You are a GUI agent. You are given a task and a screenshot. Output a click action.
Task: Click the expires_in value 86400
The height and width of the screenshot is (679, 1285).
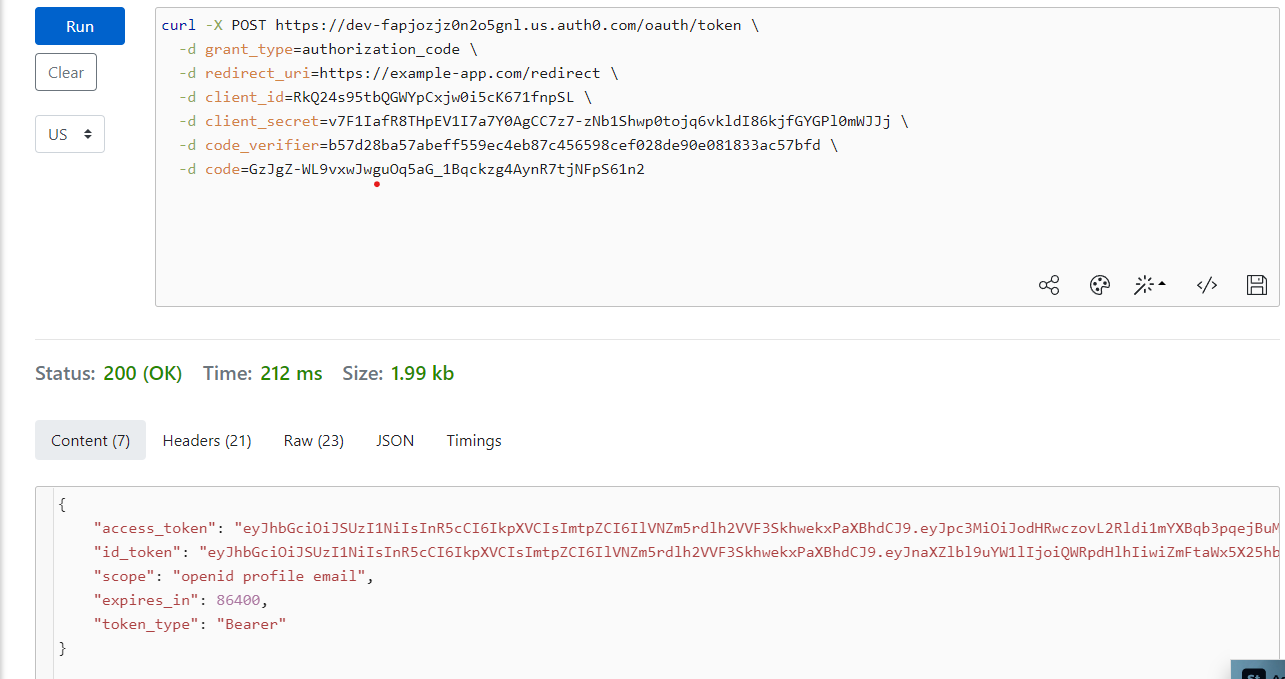[238, 599]
